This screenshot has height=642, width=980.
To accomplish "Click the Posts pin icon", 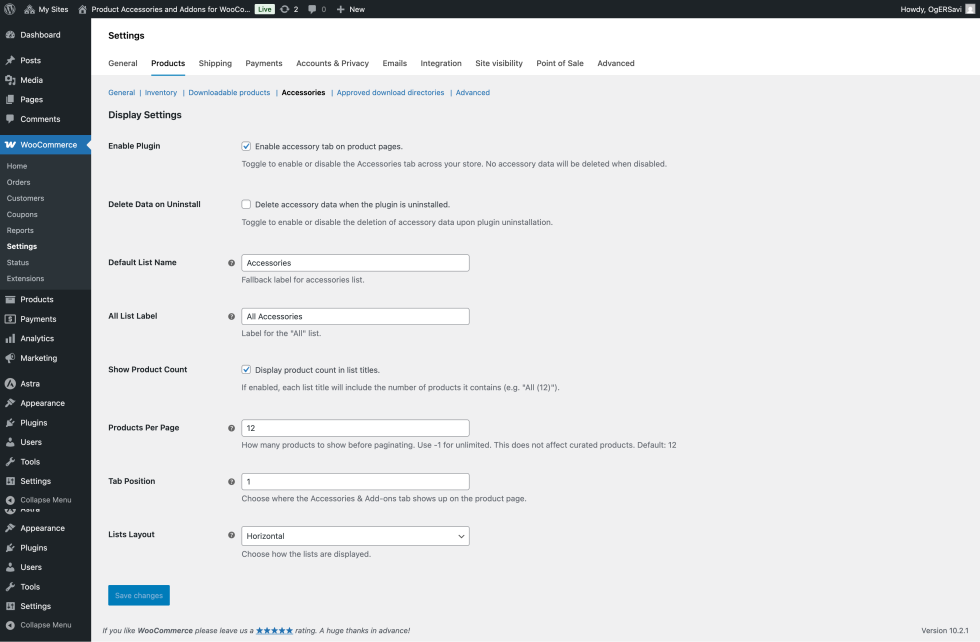I will (x=10, y=61).
